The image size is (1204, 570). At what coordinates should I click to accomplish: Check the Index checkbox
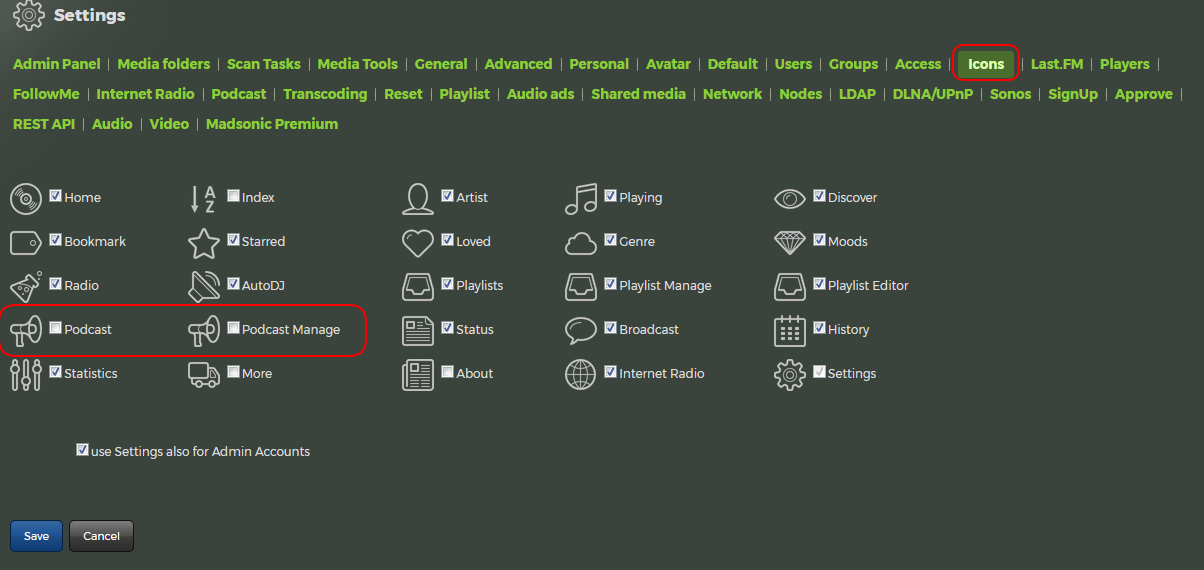[x=233, y=196]
